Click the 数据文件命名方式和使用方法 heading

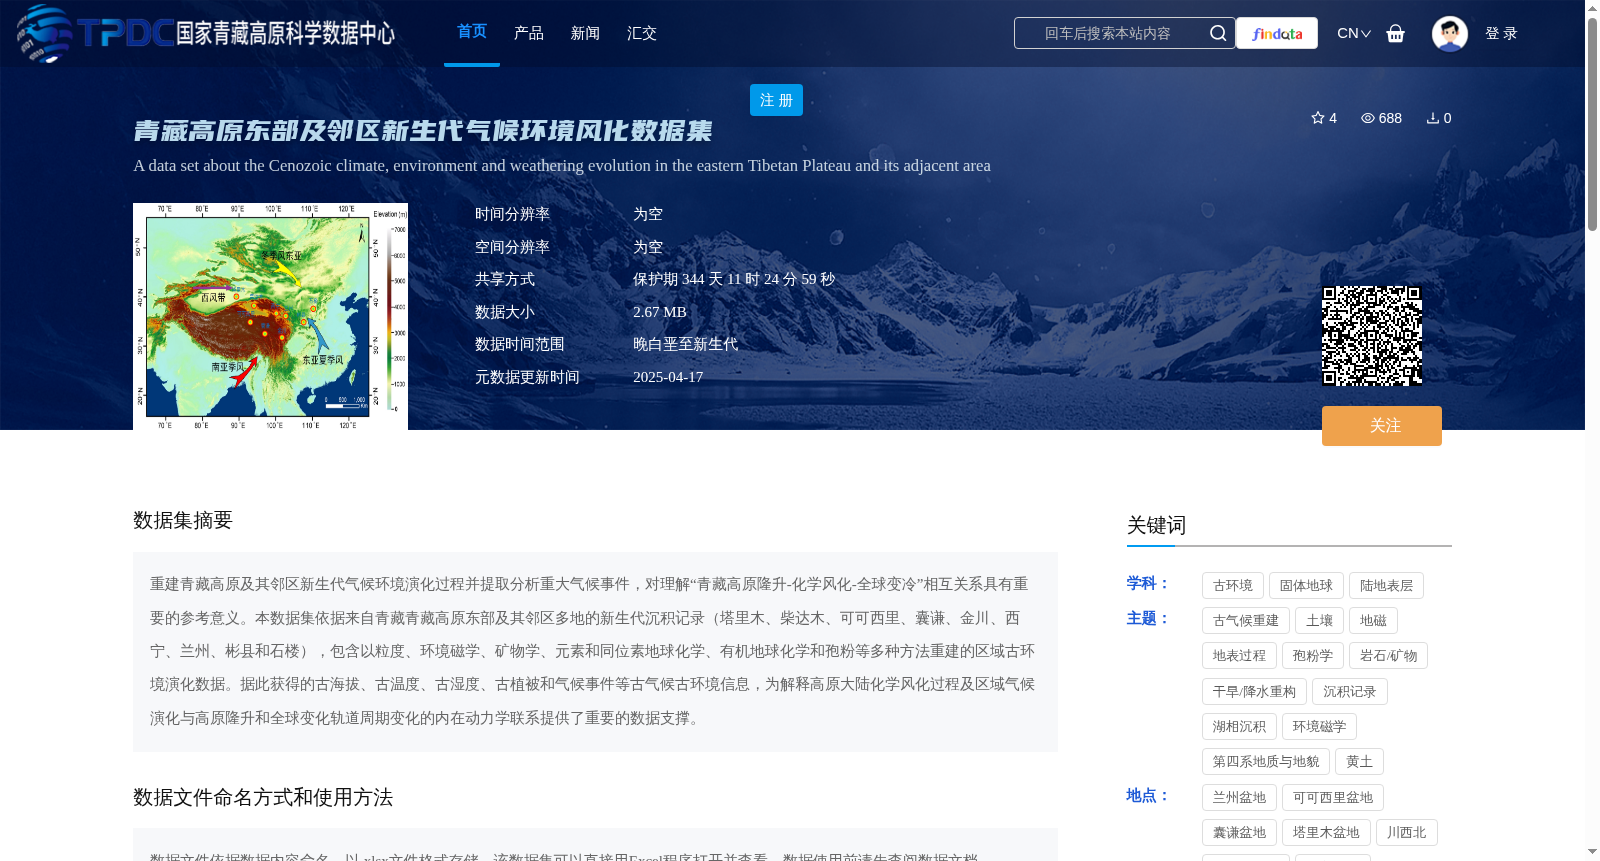click(x=263, y=797)
